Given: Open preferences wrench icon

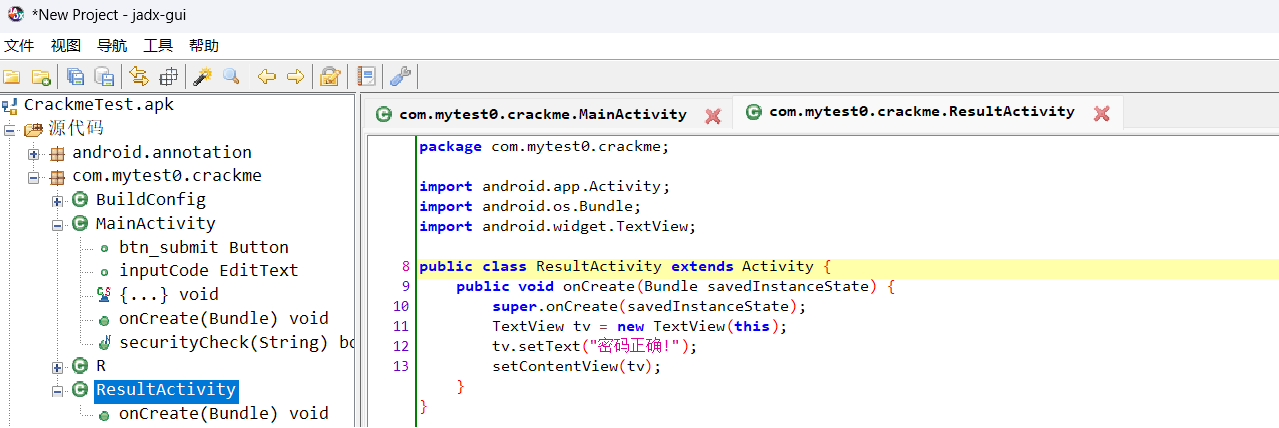Looking at the screenshot, I should pyautogui.click(x=400, y=76).
